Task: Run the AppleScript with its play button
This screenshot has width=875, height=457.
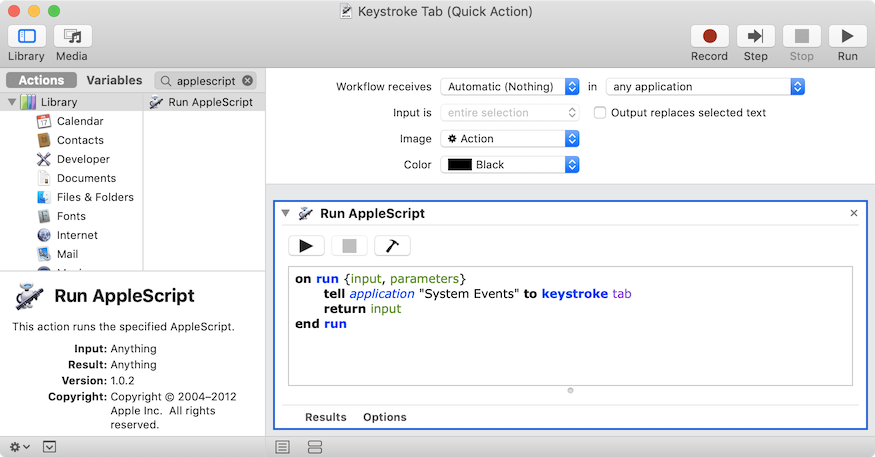Action: click(x=306, y=245)
